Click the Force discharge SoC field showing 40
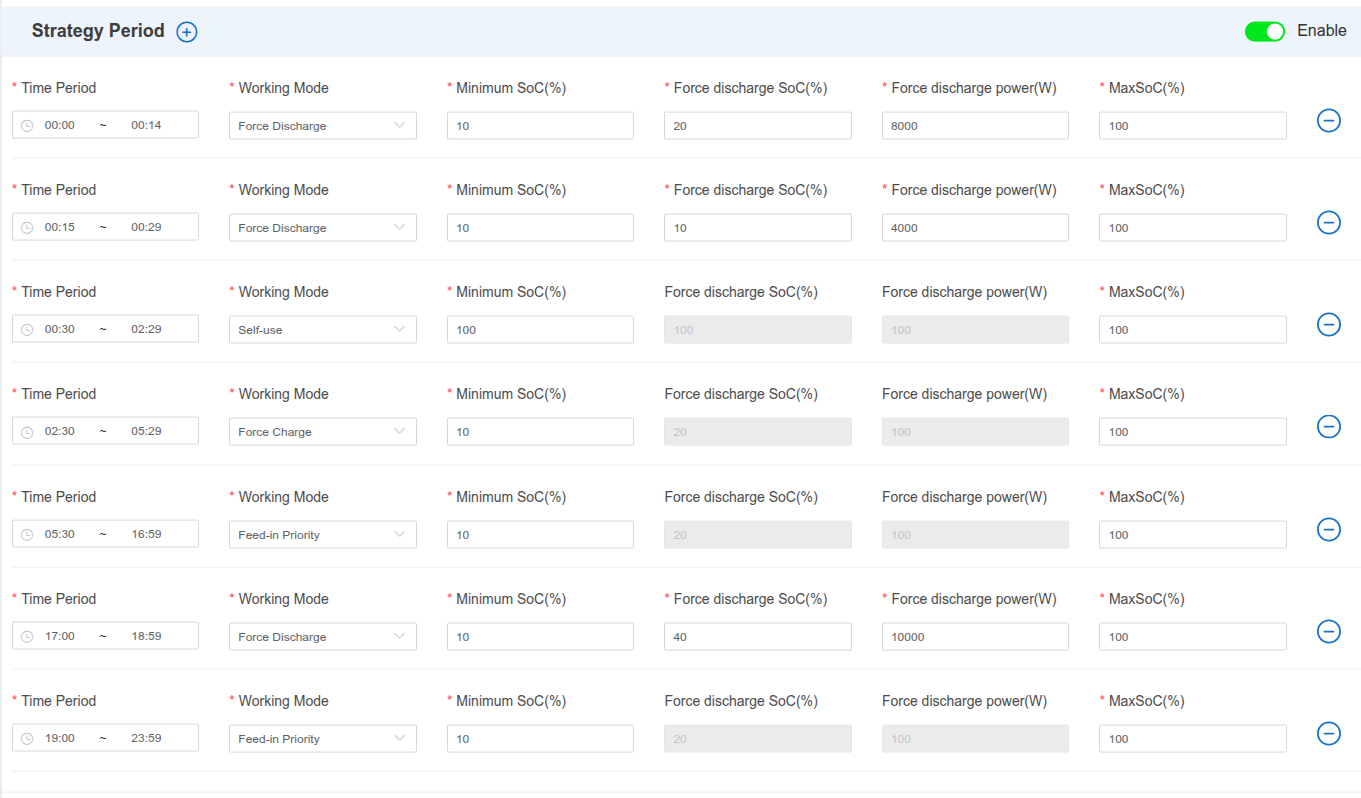The image size is (1361, 798). pos(757,637)
